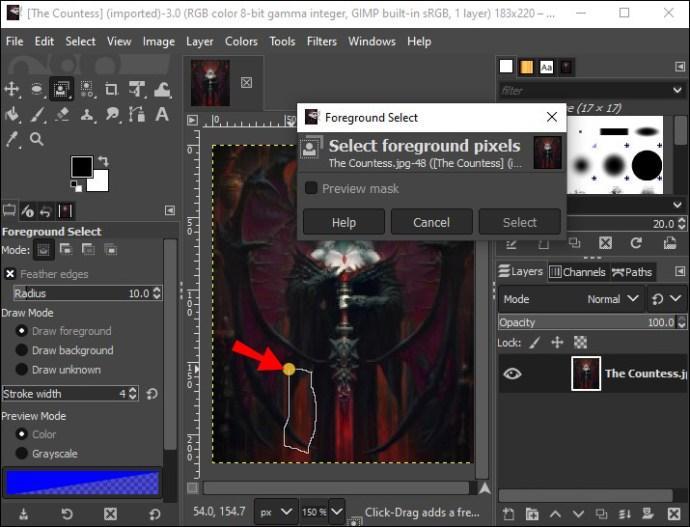Viewport: 690px width, 527px height.
Task: Open the brushes dock panel menu arrow
Action: point(680,66)
